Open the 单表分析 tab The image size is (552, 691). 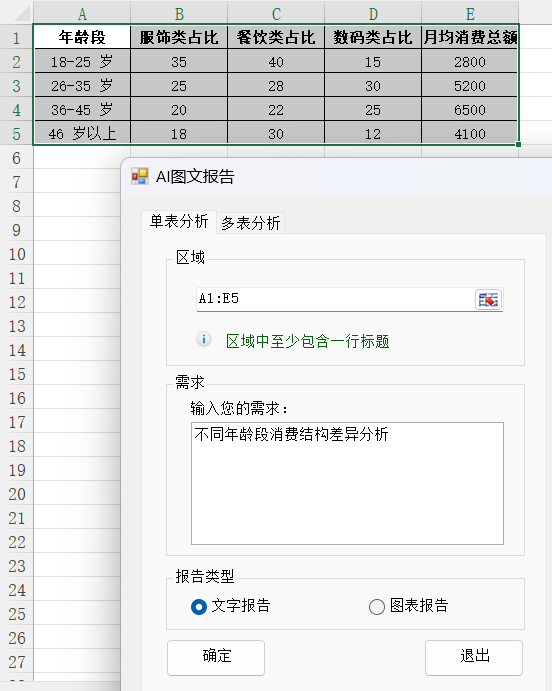(178, 221)
